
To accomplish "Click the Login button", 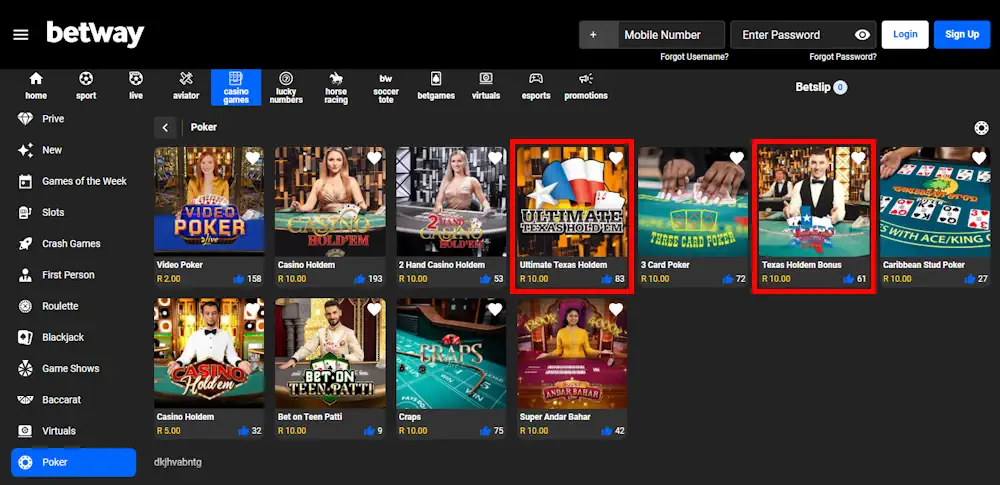I will (x=905, y=34).
